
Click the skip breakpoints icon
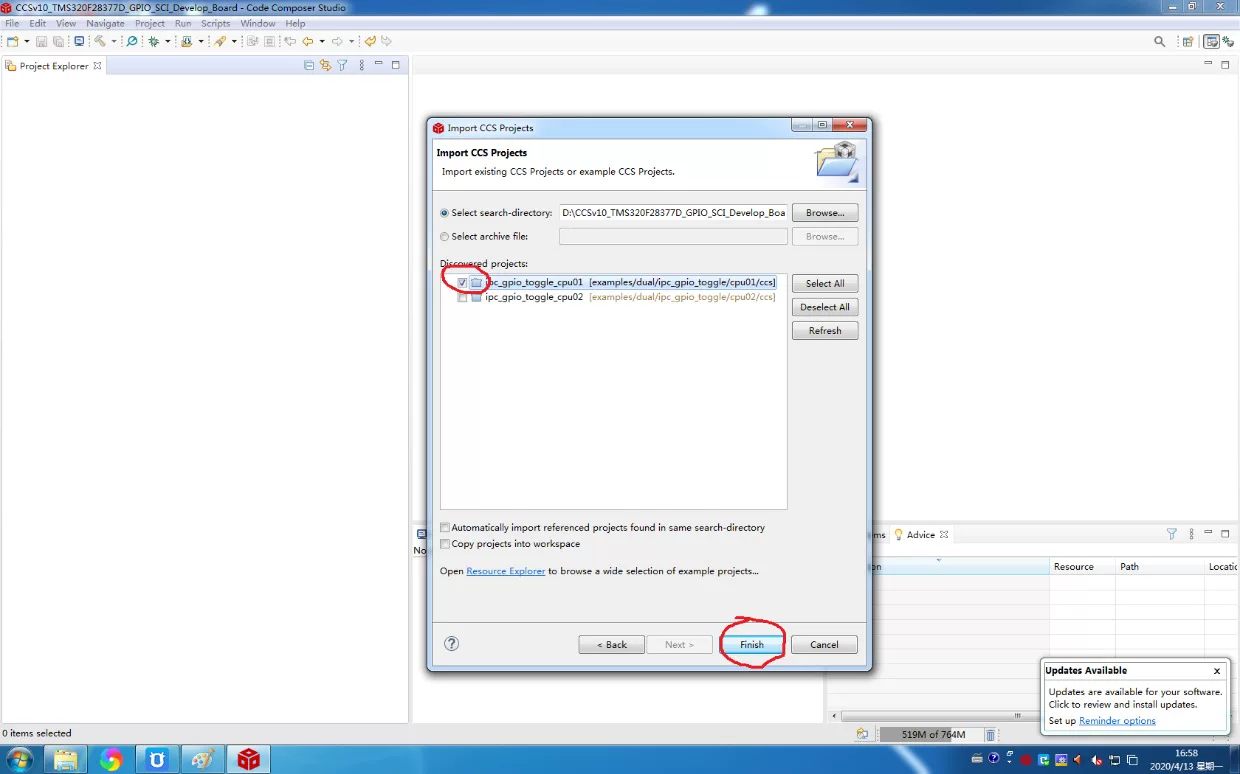132,41
